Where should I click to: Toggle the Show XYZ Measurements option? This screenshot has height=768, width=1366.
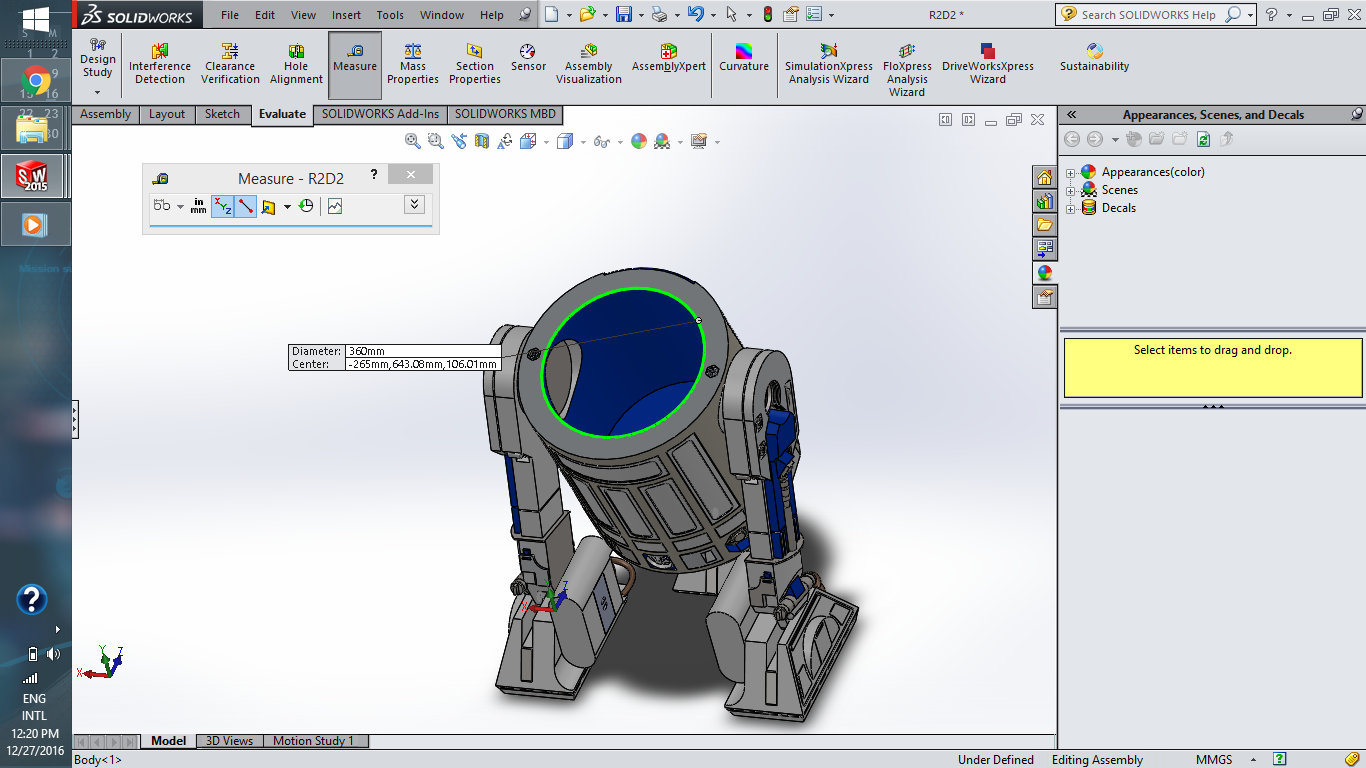pos(222,205)
